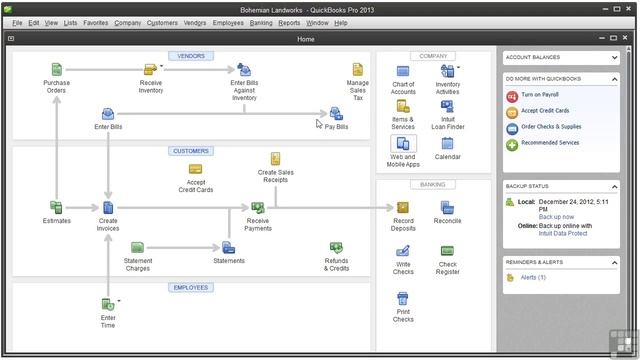Click Back up now link
640x360 pixels.
point(556,217)
